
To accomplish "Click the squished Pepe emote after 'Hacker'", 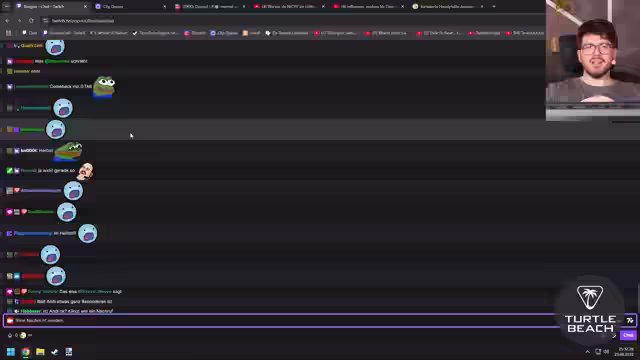I will pos(69,151).
